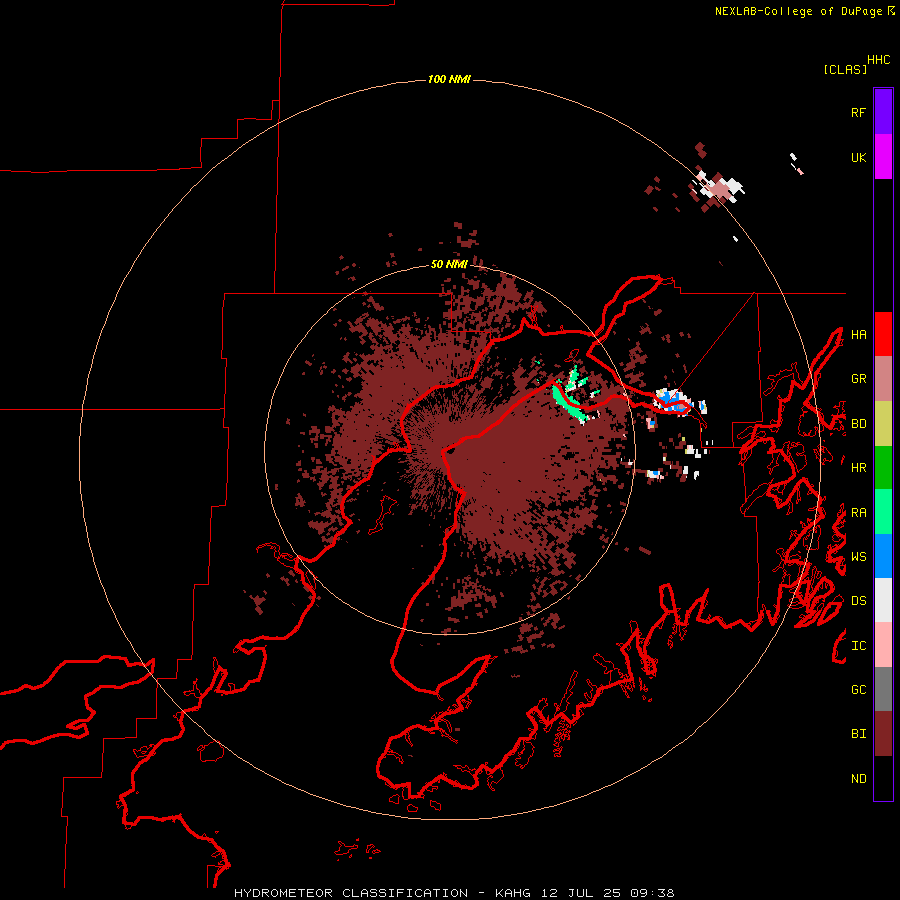900x900 pixels.
Task: Click the 12 JUL 25 date text
Action: (x=583, y=893)
